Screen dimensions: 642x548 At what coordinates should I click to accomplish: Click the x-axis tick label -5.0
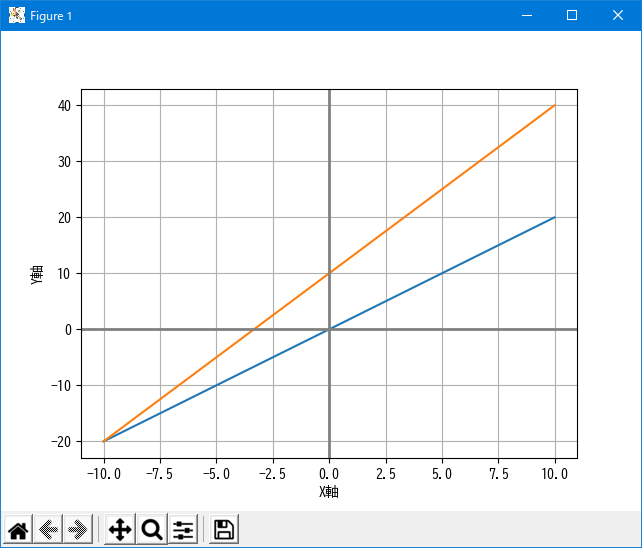coord(217,474)
